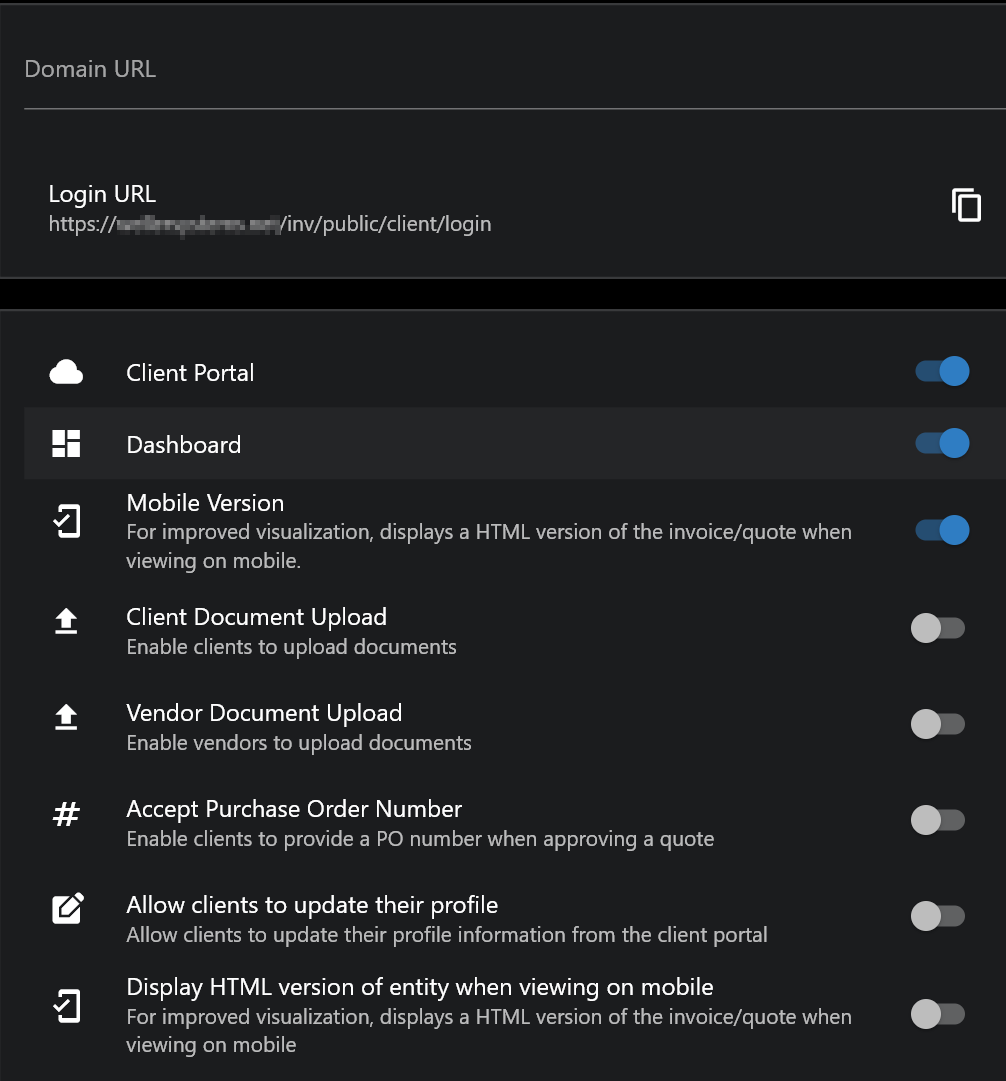The image size is (1006, 1081).
Task: Focus the Domain URL input field
Action: [500, 70]
